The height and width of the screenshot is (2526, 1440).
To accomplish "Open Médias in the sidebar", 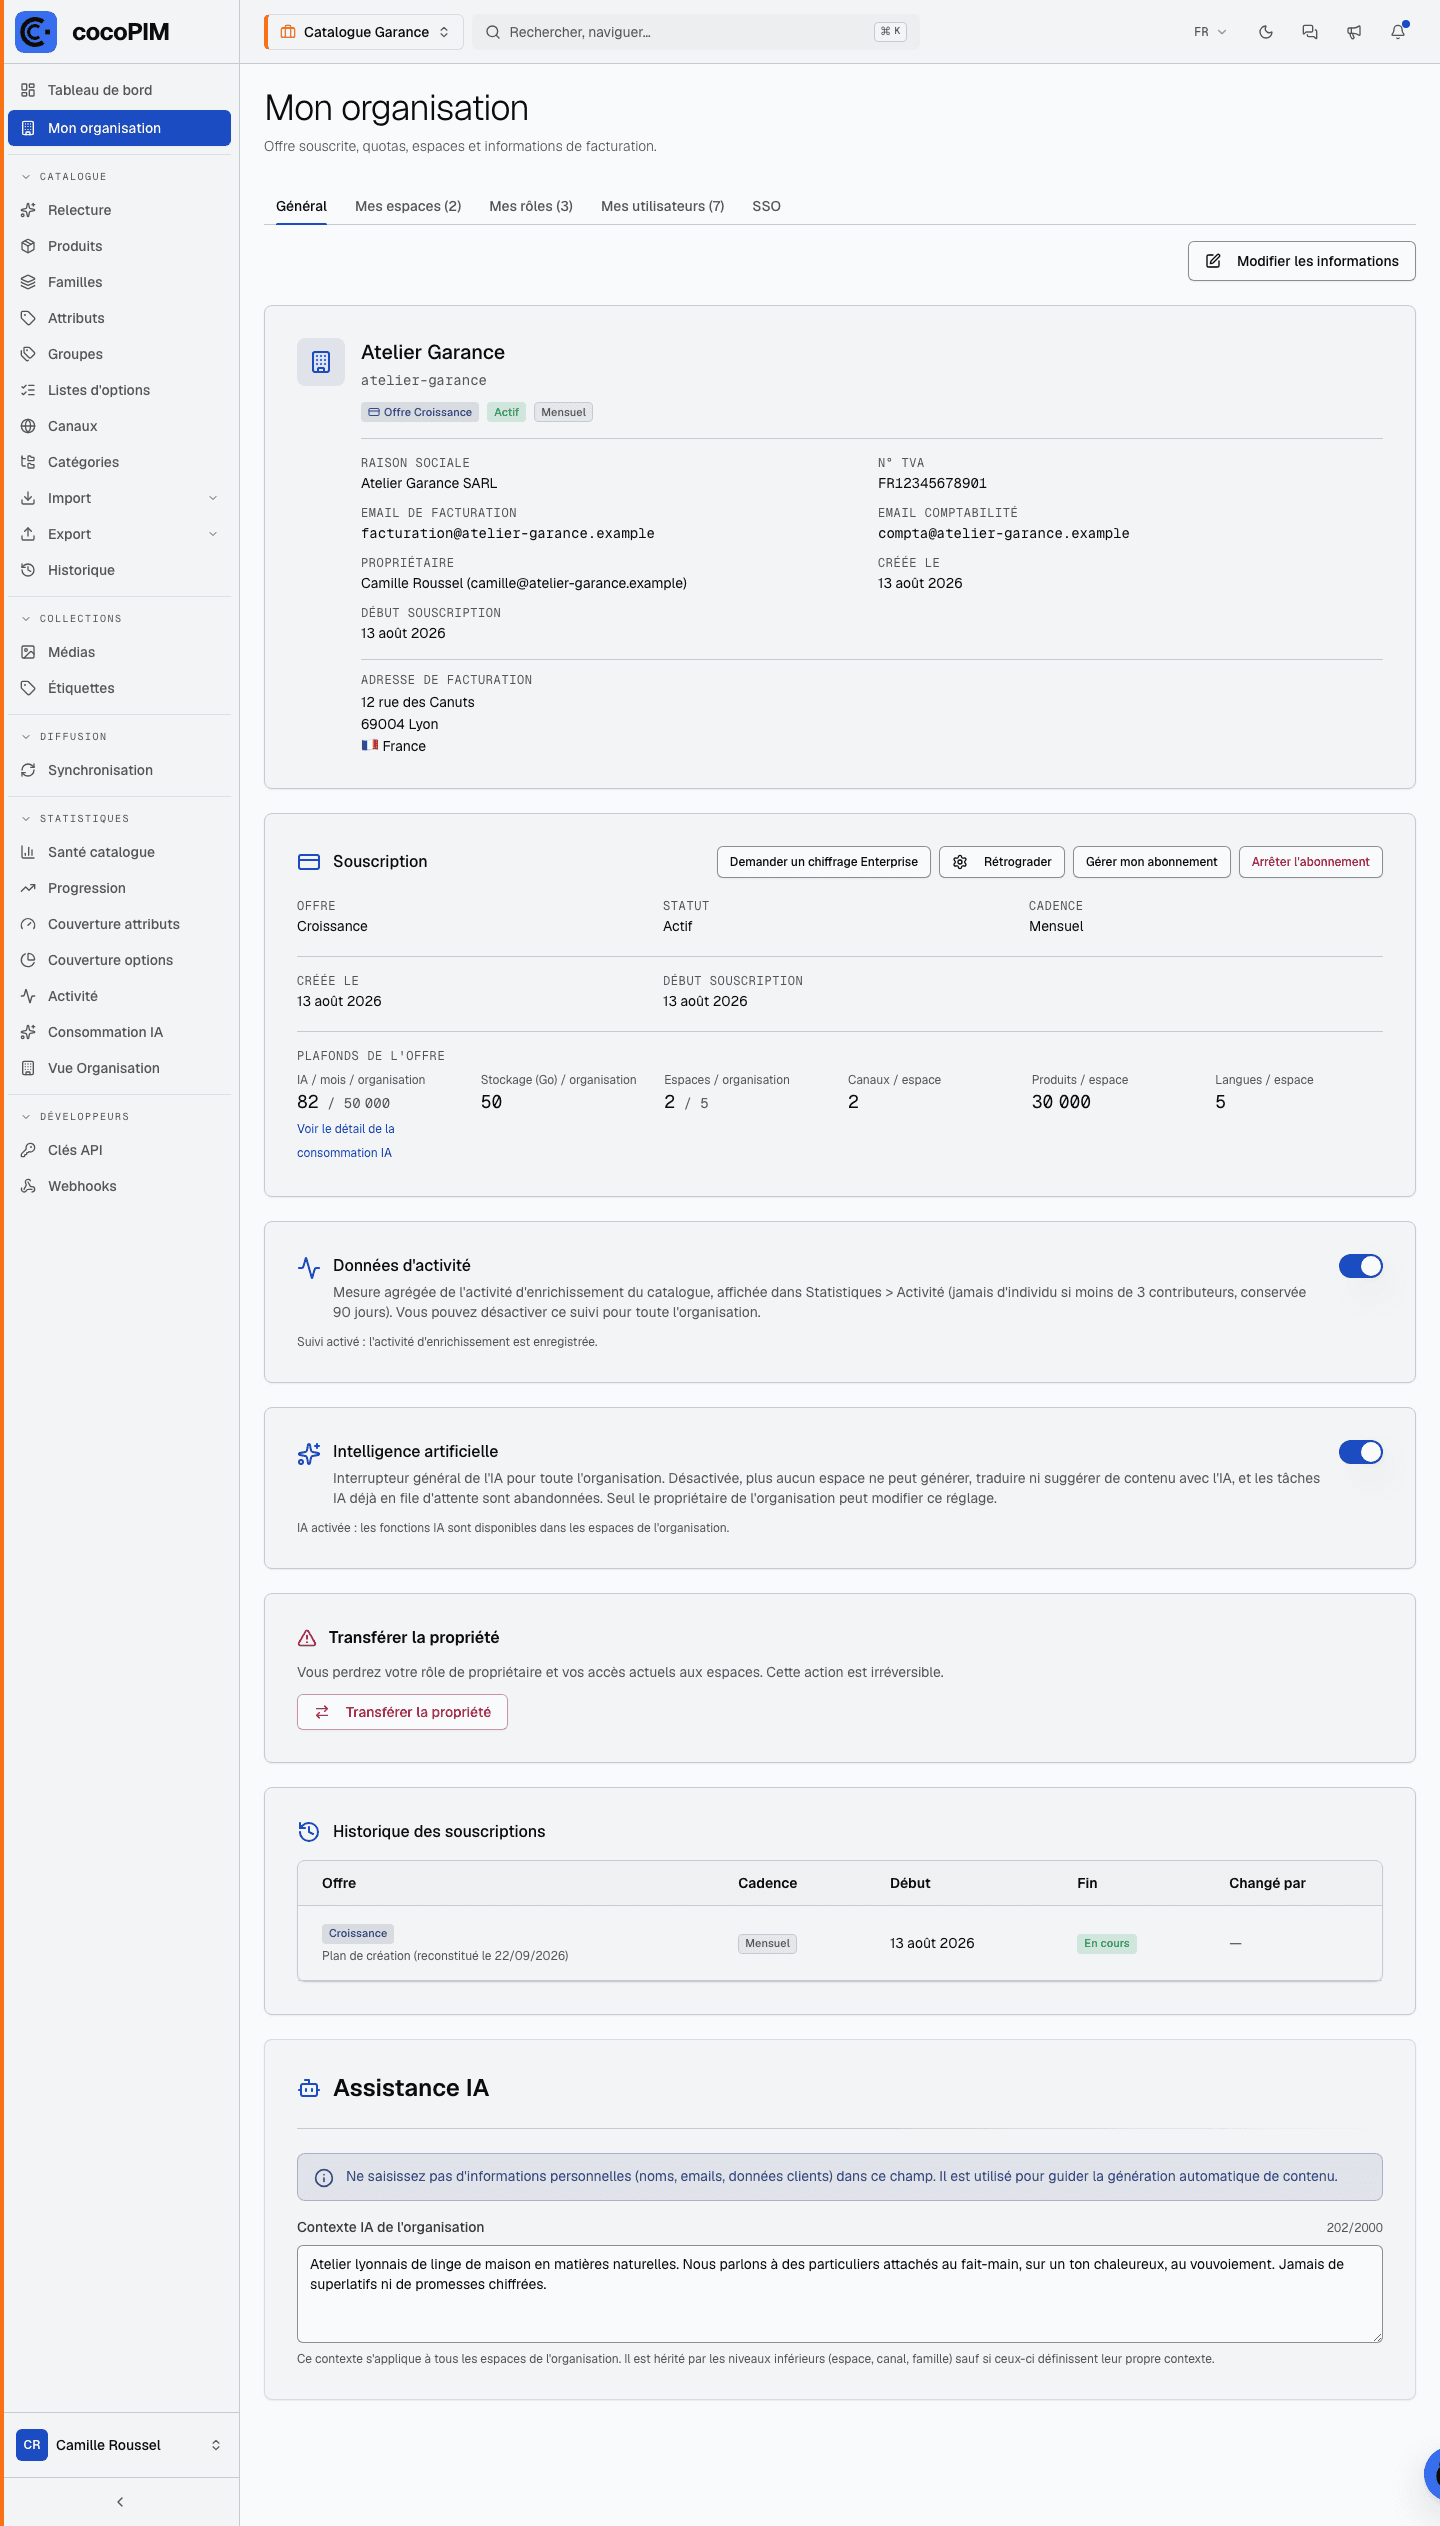I will tap(119, 652).
